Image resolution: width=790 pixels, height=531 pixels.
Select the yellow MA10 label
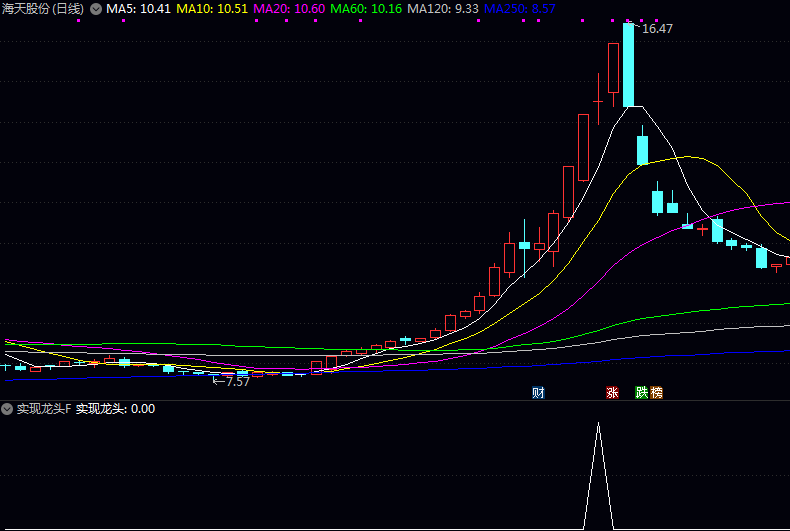[212, 9]
